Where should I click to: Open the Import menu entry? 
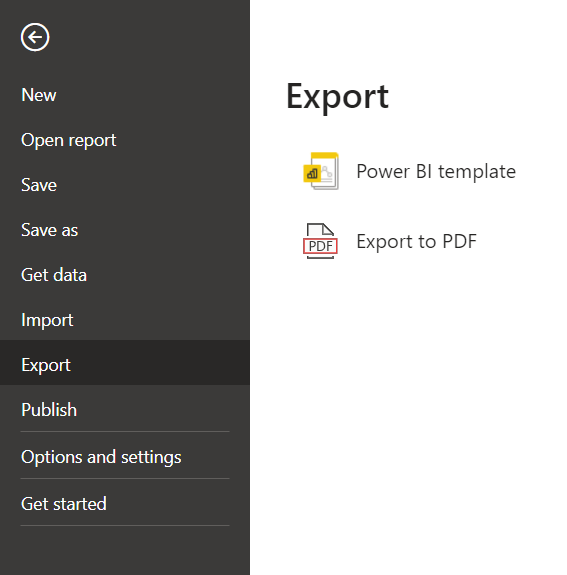click(125, 320)
